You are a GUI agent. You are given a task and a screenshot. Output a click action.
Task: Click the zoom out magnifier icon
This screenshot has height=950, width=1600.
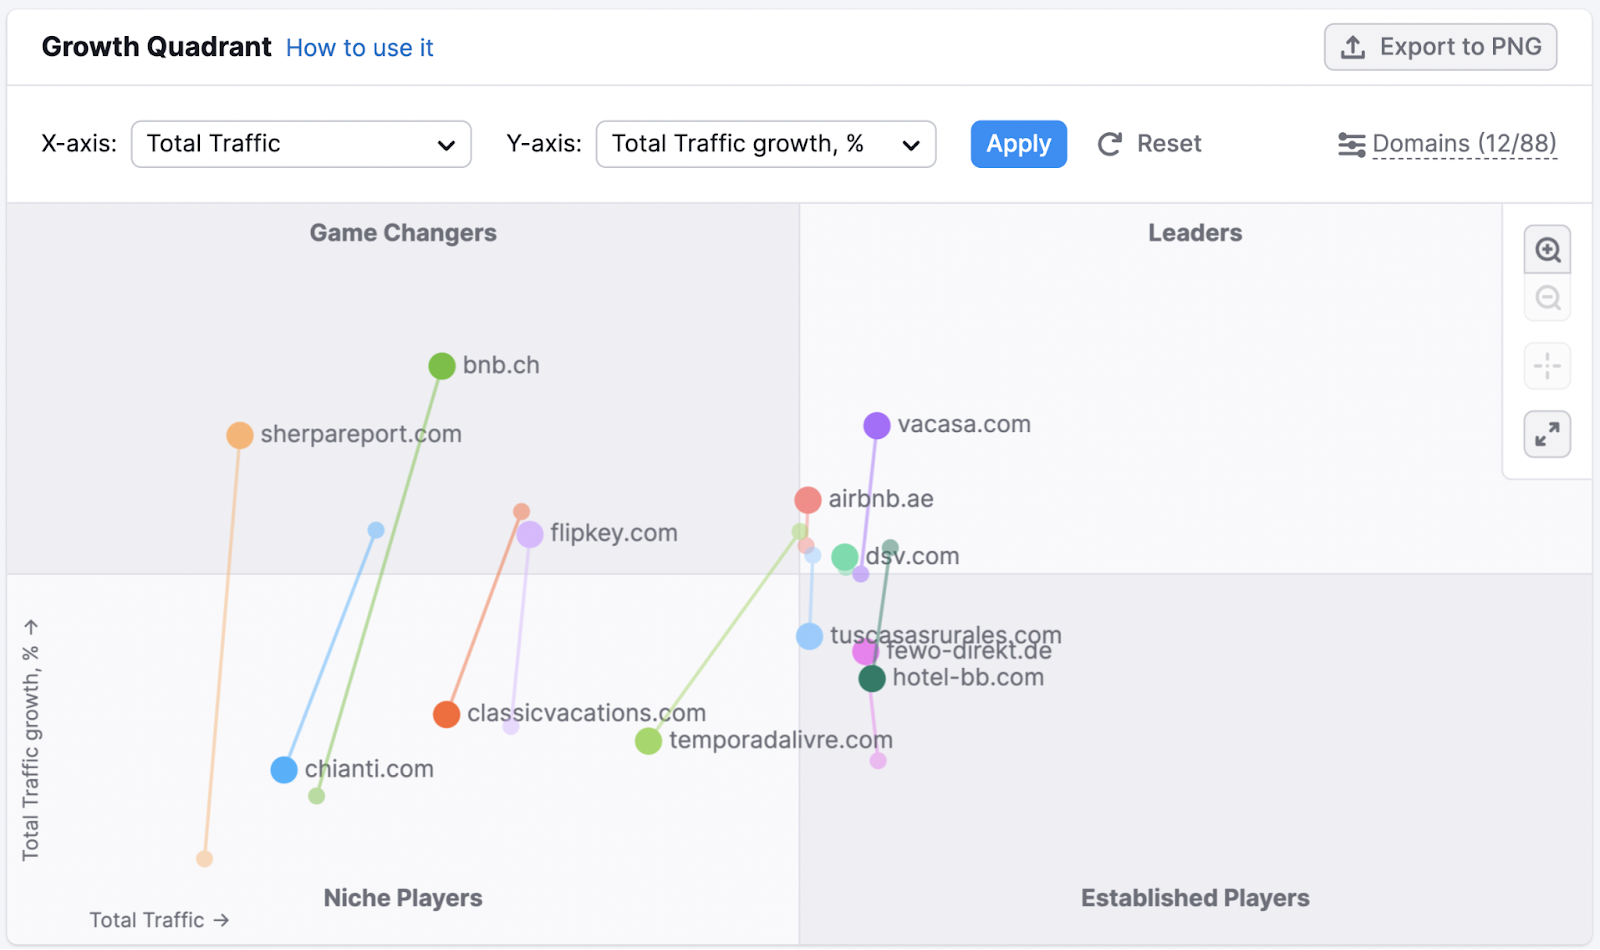click(1547, 298)
